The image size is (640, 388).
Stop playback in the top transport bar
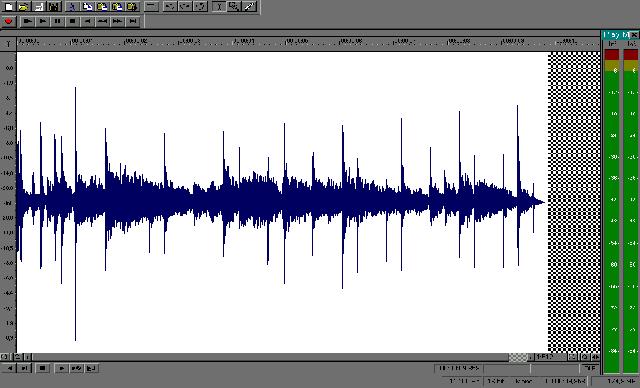[73, 21]
